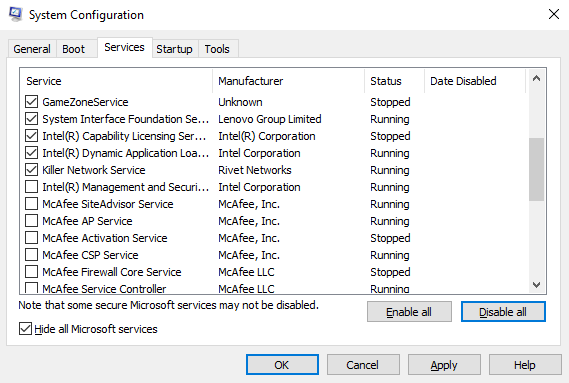
Task: Close the System Configuration window
Action: pyautogui.click(x=554, y=14)
